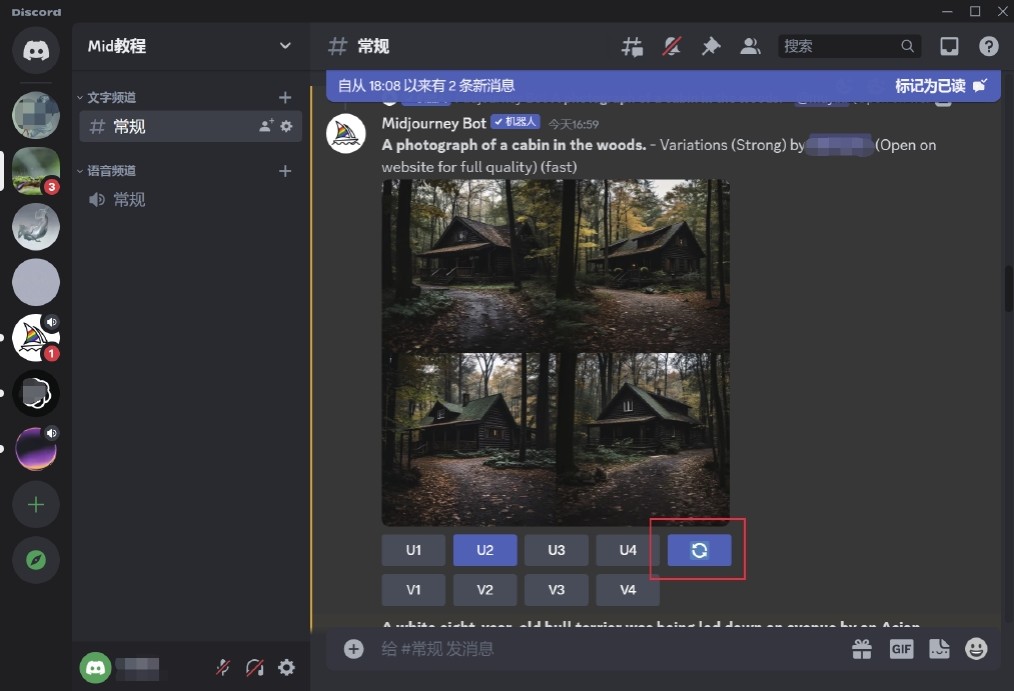
Task: Click 标记为已读 to mark as read
Action: 941,85
